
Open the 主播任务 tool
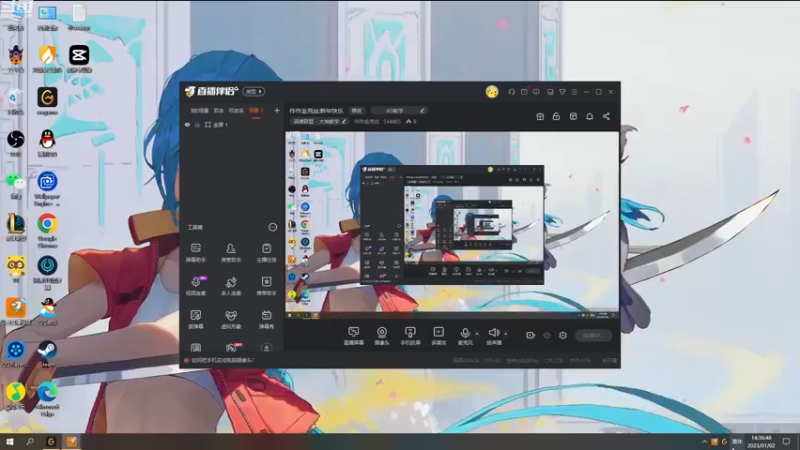coord(266,253)
